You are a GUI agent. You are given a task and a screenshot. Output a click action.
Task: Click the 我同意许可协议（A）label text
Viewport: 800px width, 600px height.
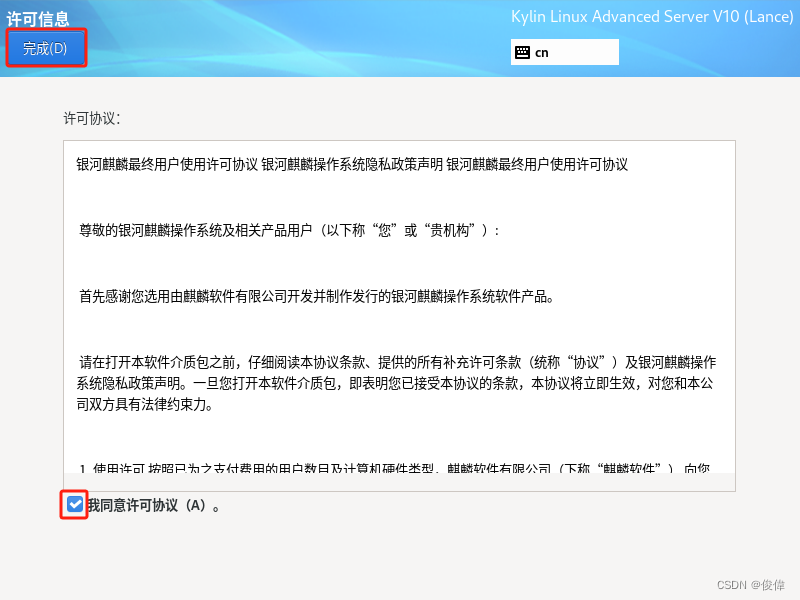pyautogui.click(x=154, y=505)
